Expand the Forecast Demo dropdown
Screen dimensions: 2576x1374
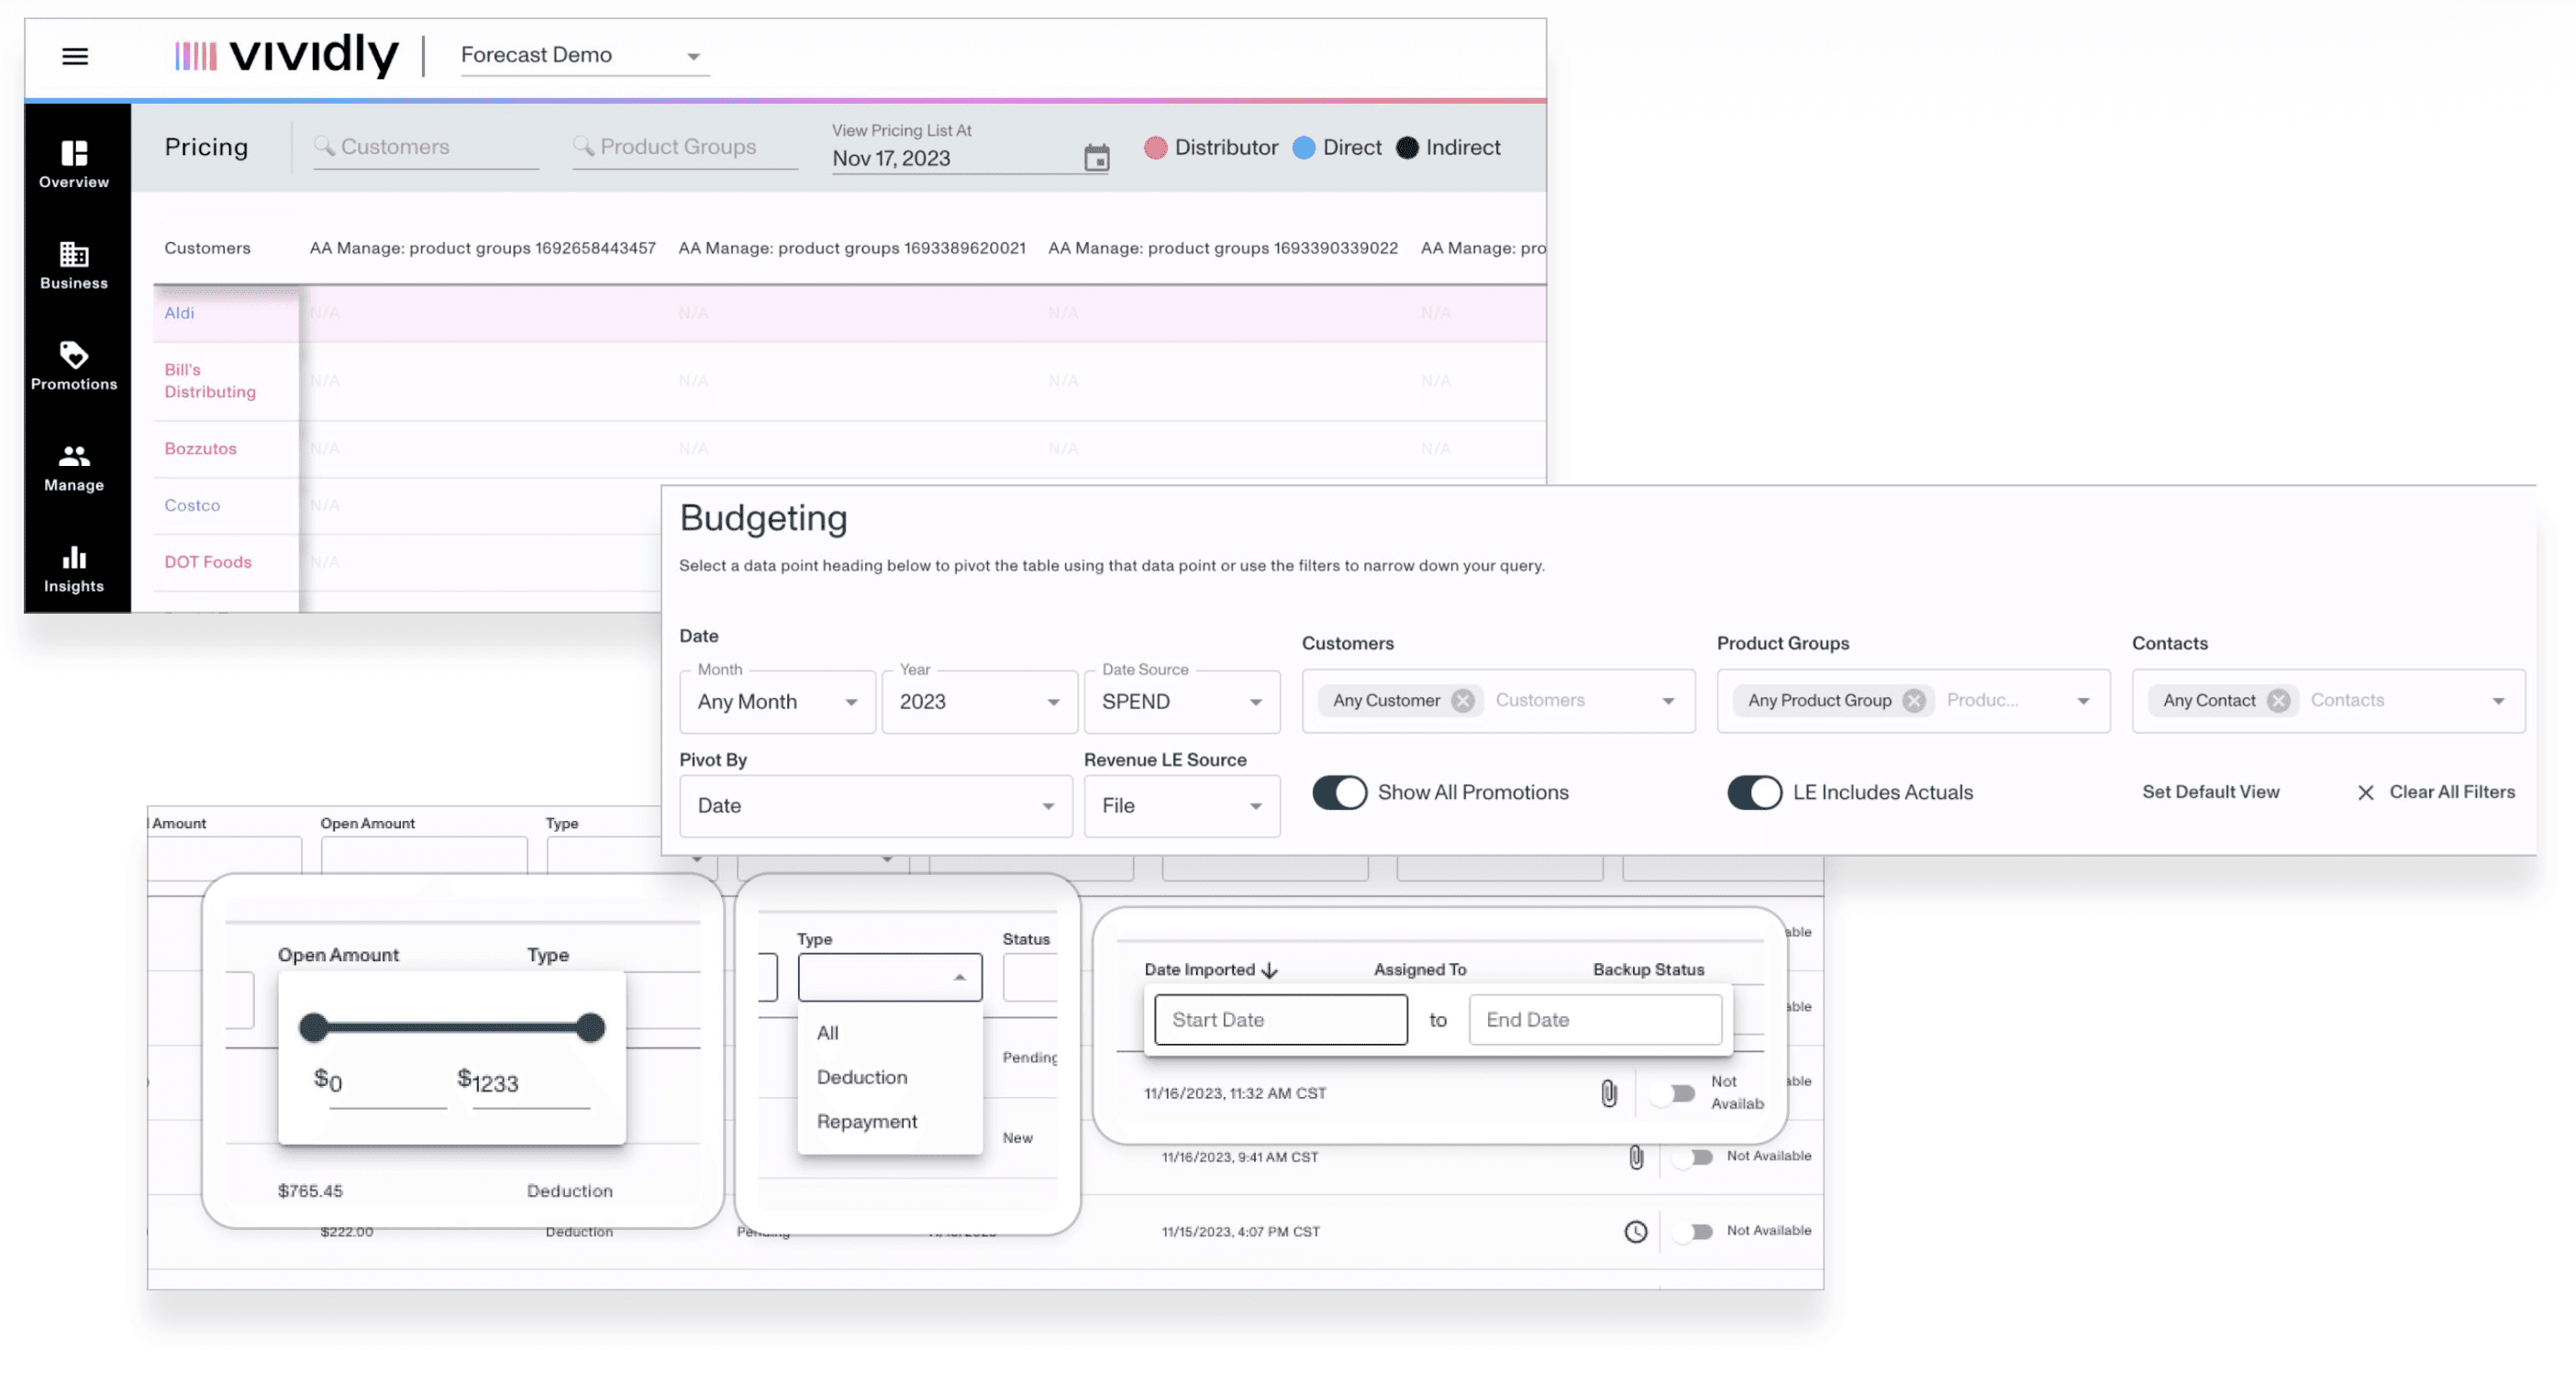[693, 57]
